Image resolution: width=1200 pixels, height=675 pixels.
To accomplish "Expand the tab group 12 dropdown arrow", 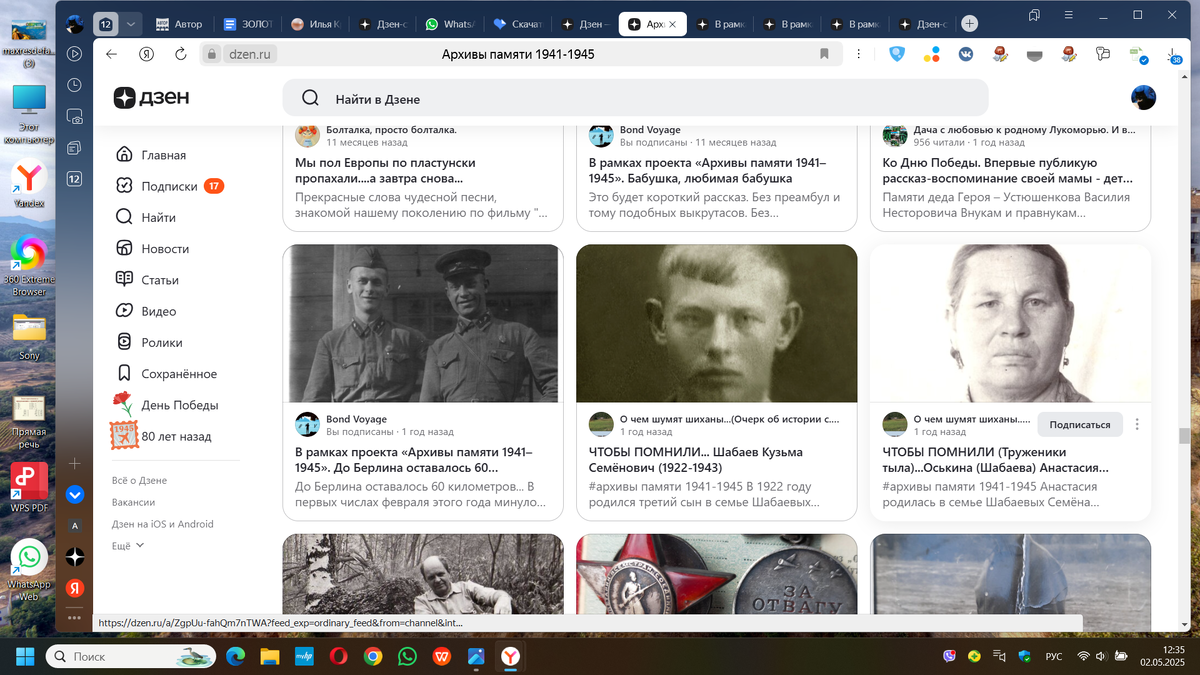I will [131, 24].
